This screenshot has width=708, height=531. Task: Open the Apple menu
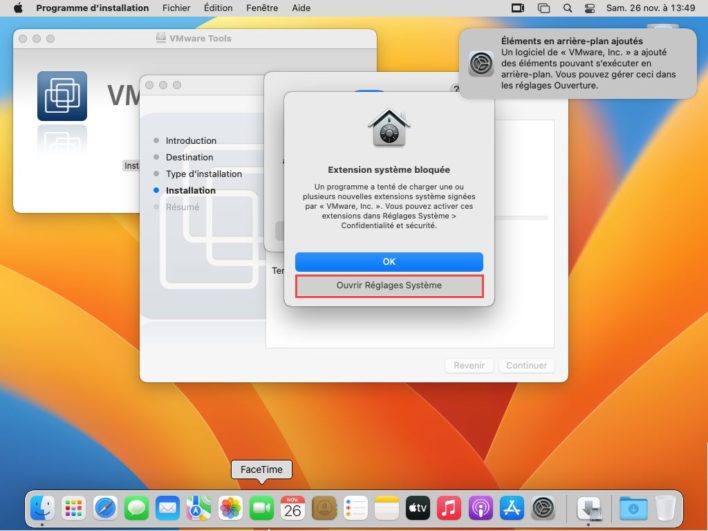tap(17, 8)
